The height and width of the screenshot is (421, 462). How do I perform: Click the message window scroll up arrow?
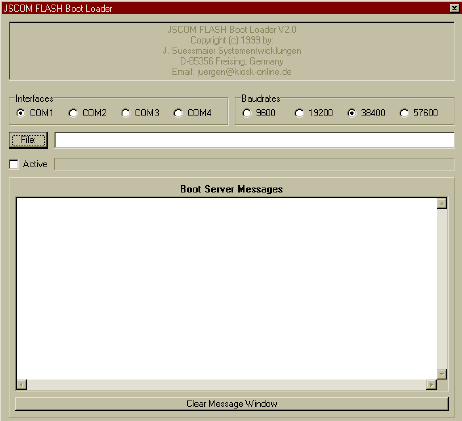(442, 203)
